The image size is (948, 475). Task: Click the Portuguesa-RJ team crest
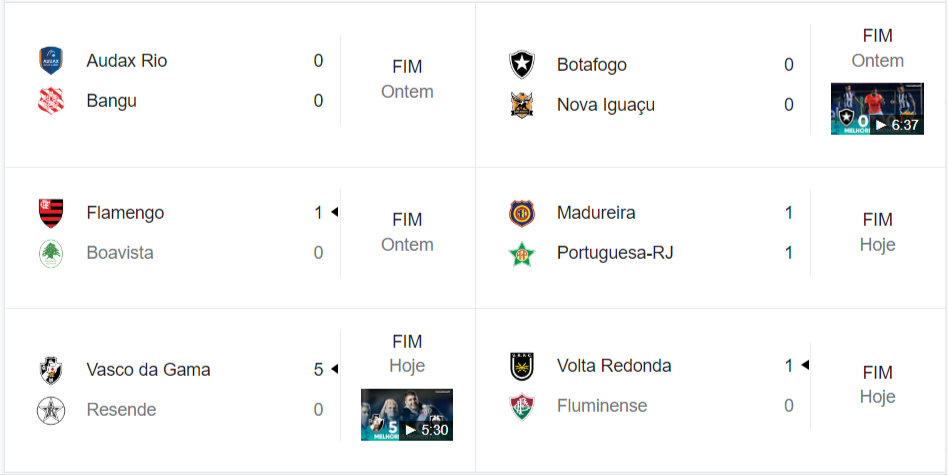coord(521,253)
